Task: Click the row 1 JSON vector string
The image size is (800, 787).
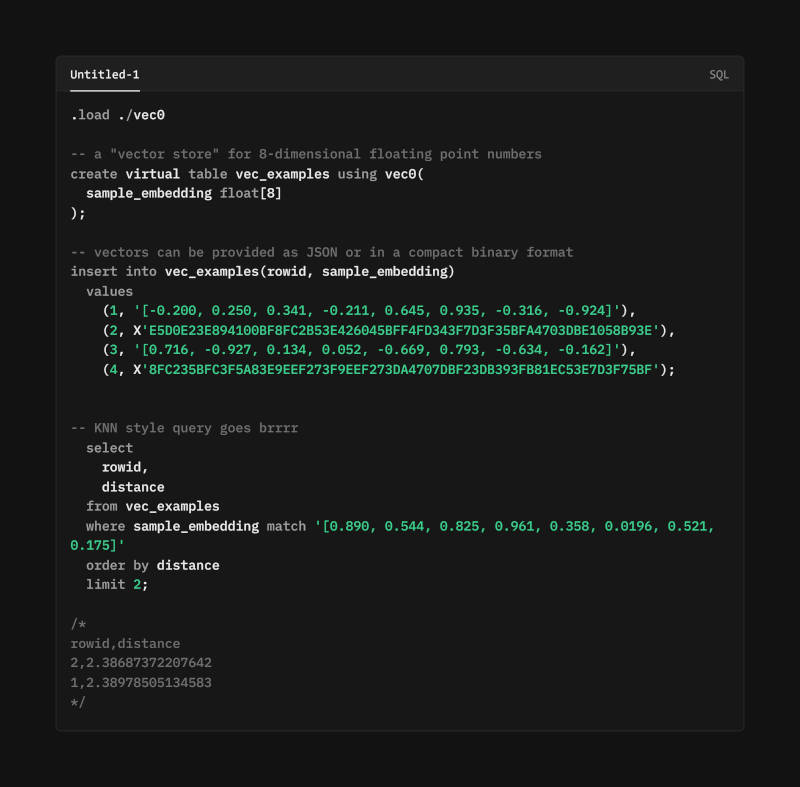Action: (x=377, y=311)
